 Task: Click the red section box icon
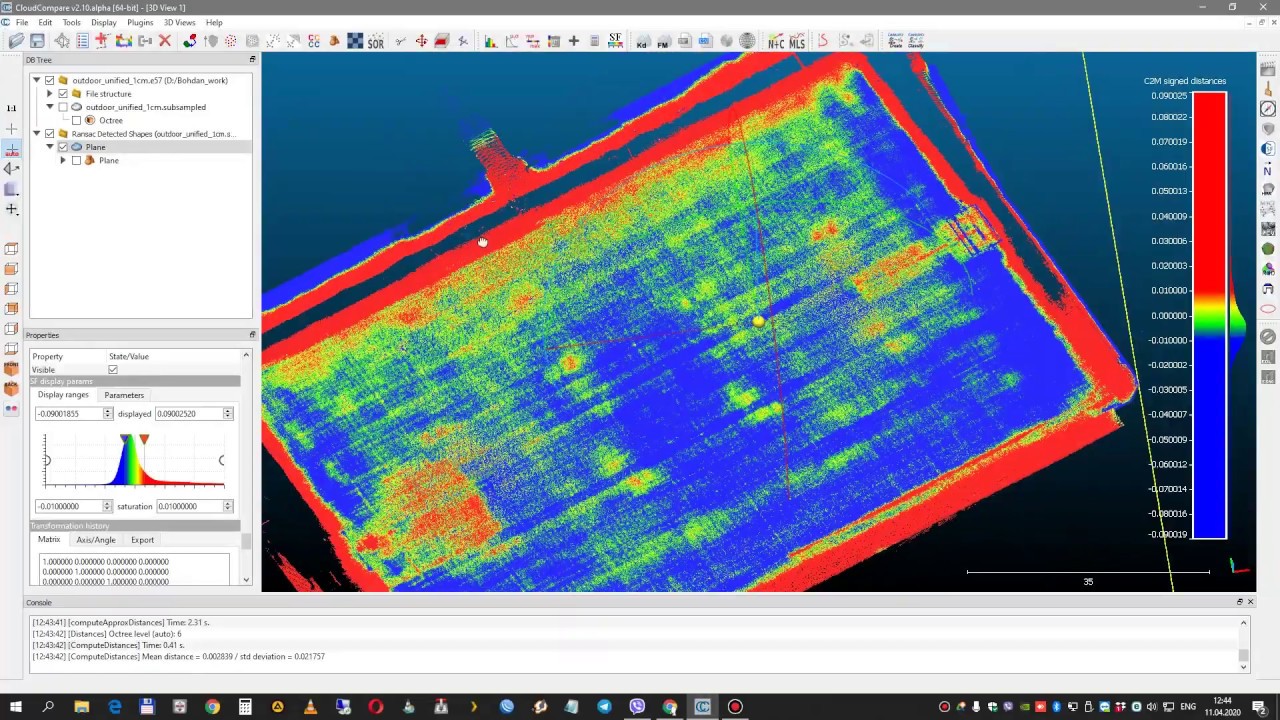point(441,41)
